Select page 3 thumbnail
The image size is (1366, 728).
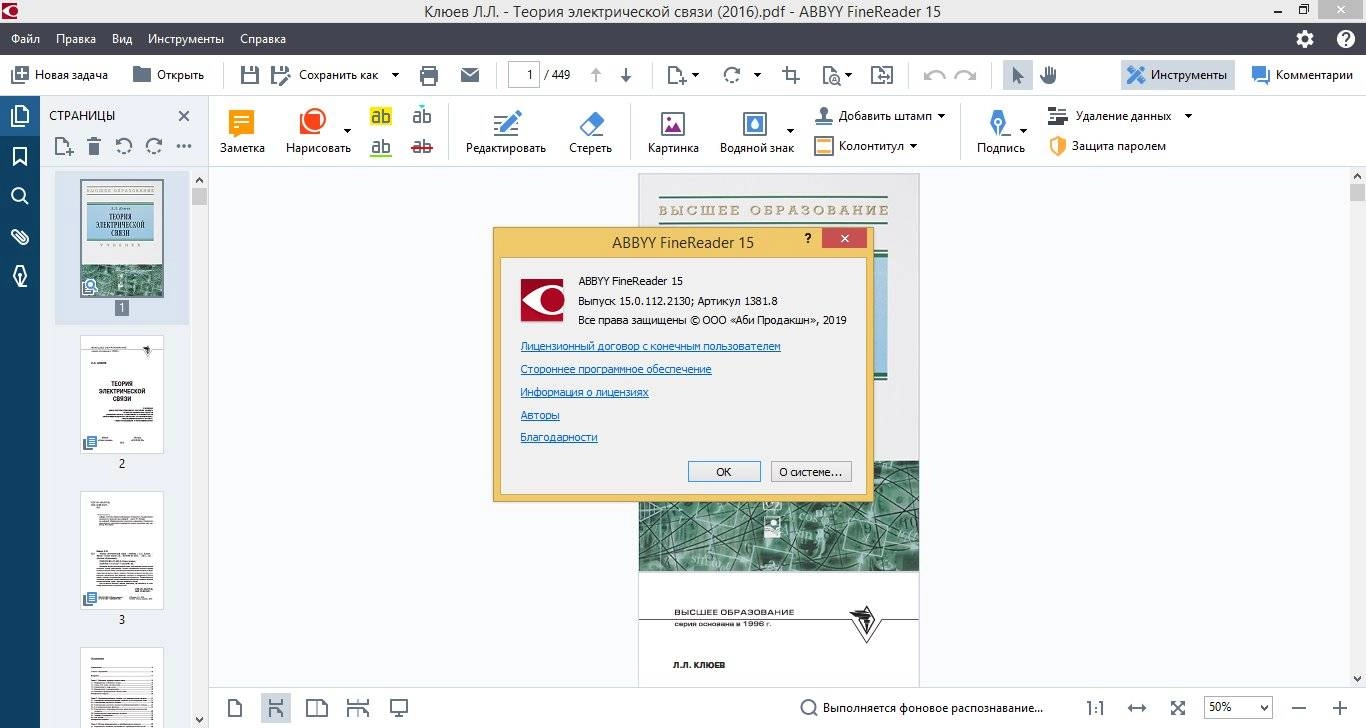click(x=122, y=550)
